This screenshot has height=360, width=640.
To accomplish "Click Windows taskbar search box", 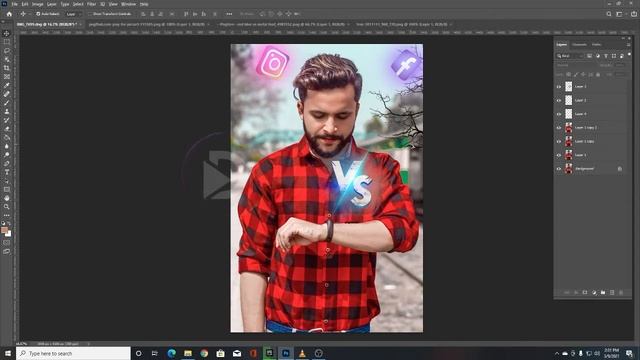I will (x=73, y=353).
